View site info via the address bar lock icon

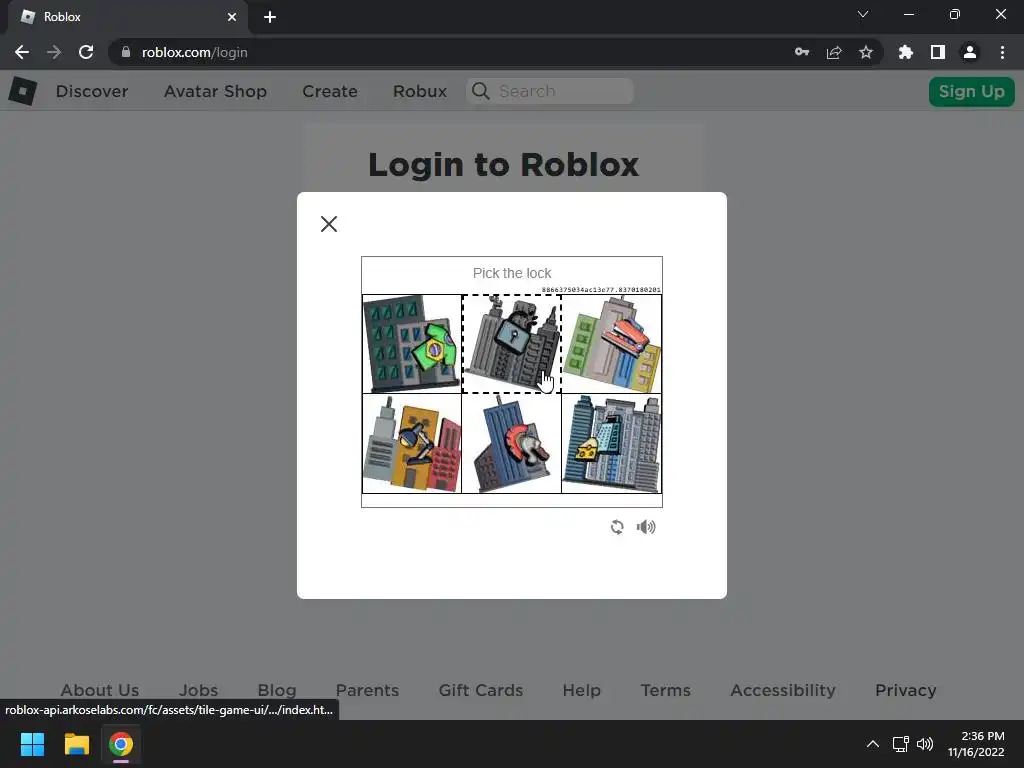(126, 52)
